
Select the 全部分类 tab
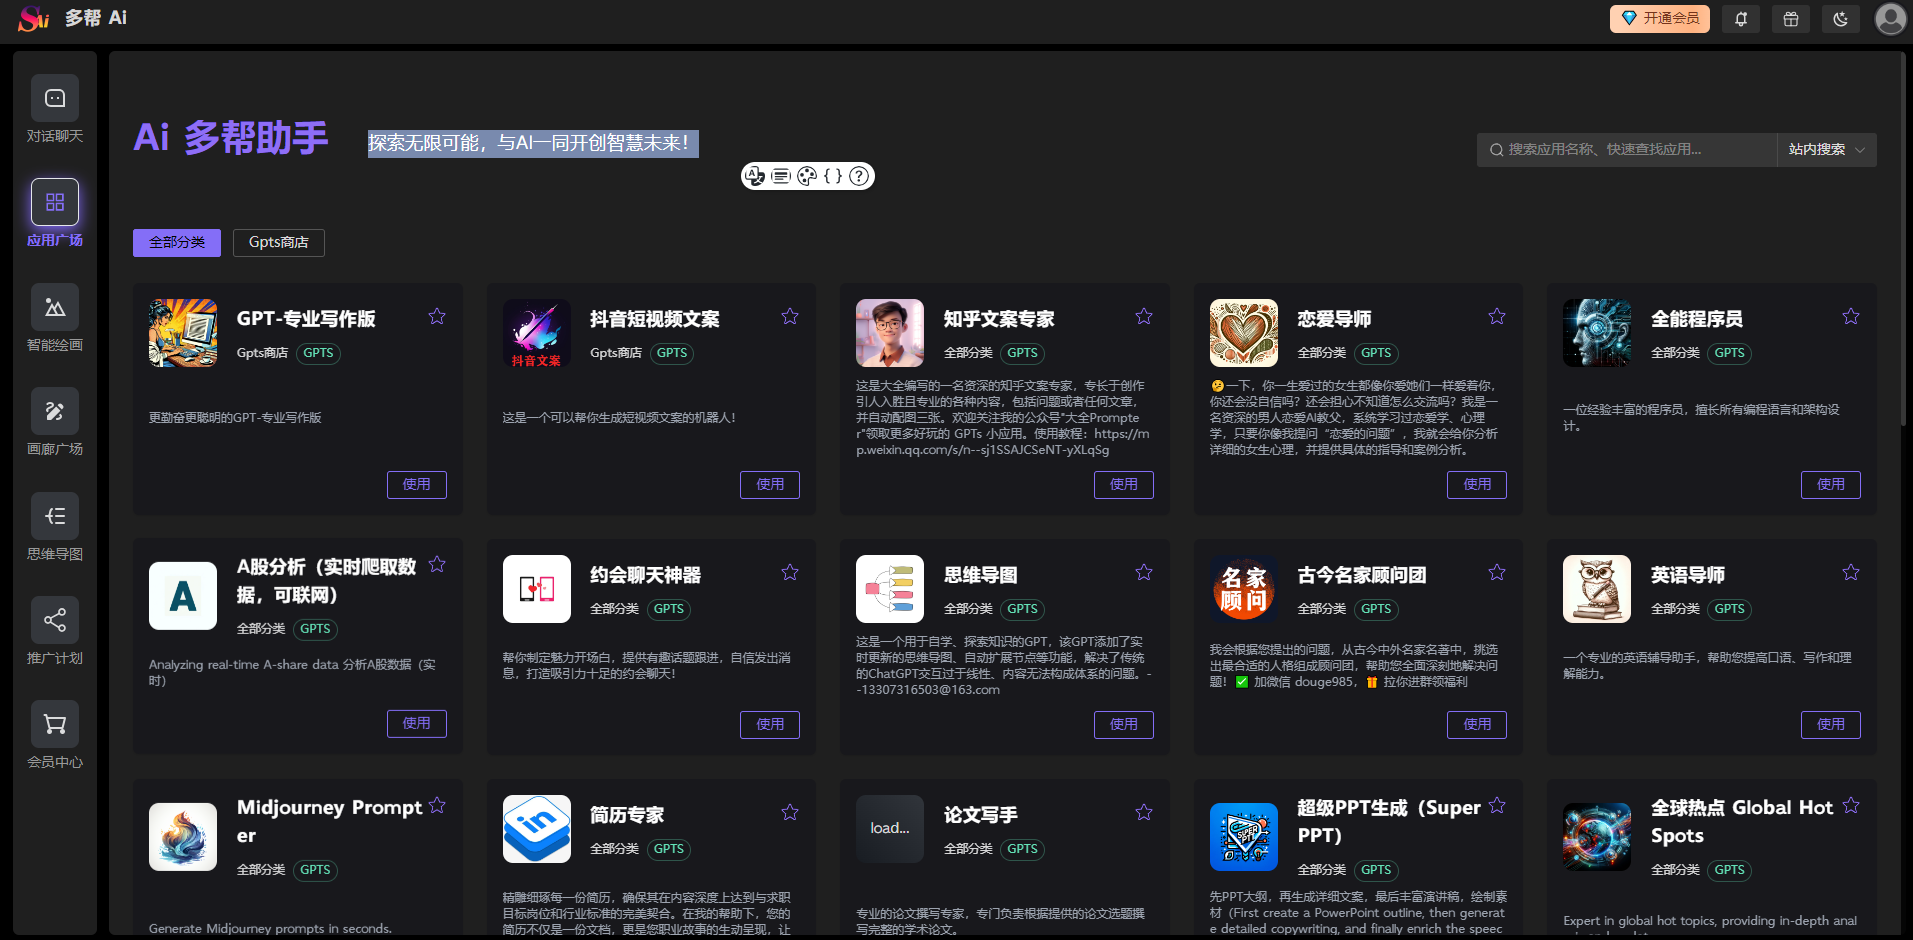[x=176, y=242]
